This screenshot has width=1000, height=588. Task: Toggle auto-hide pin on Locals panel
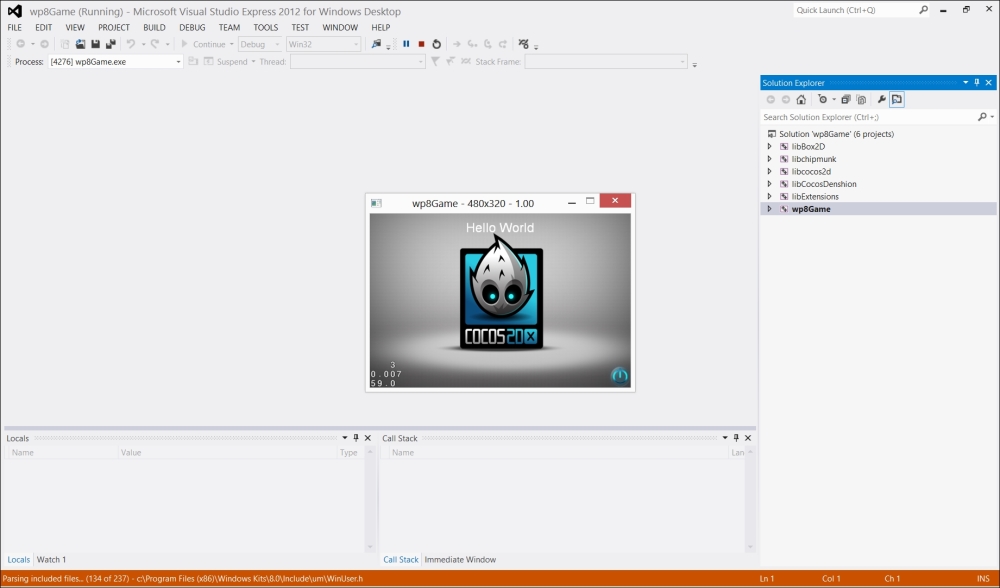click(356, 438)
